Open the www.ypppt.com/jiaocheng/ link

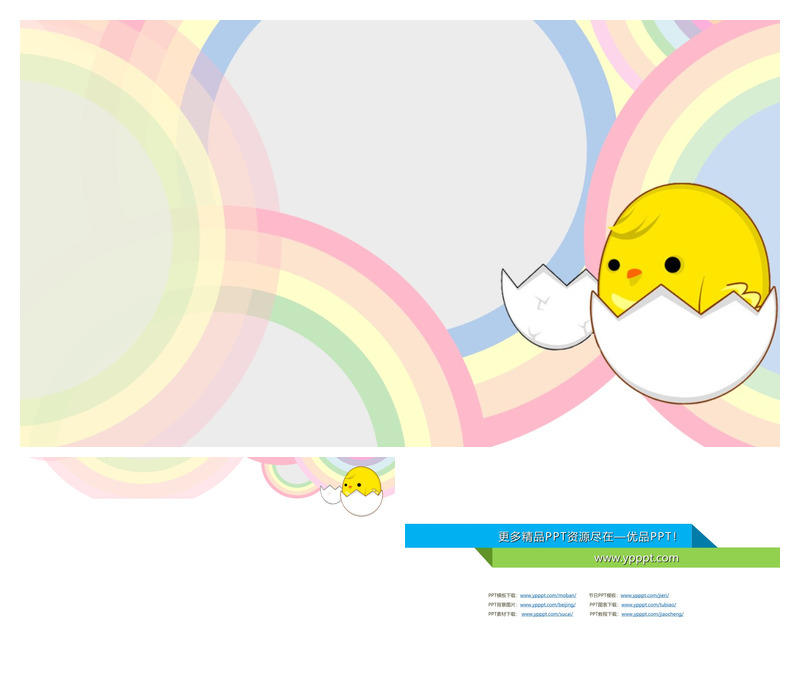653,614
